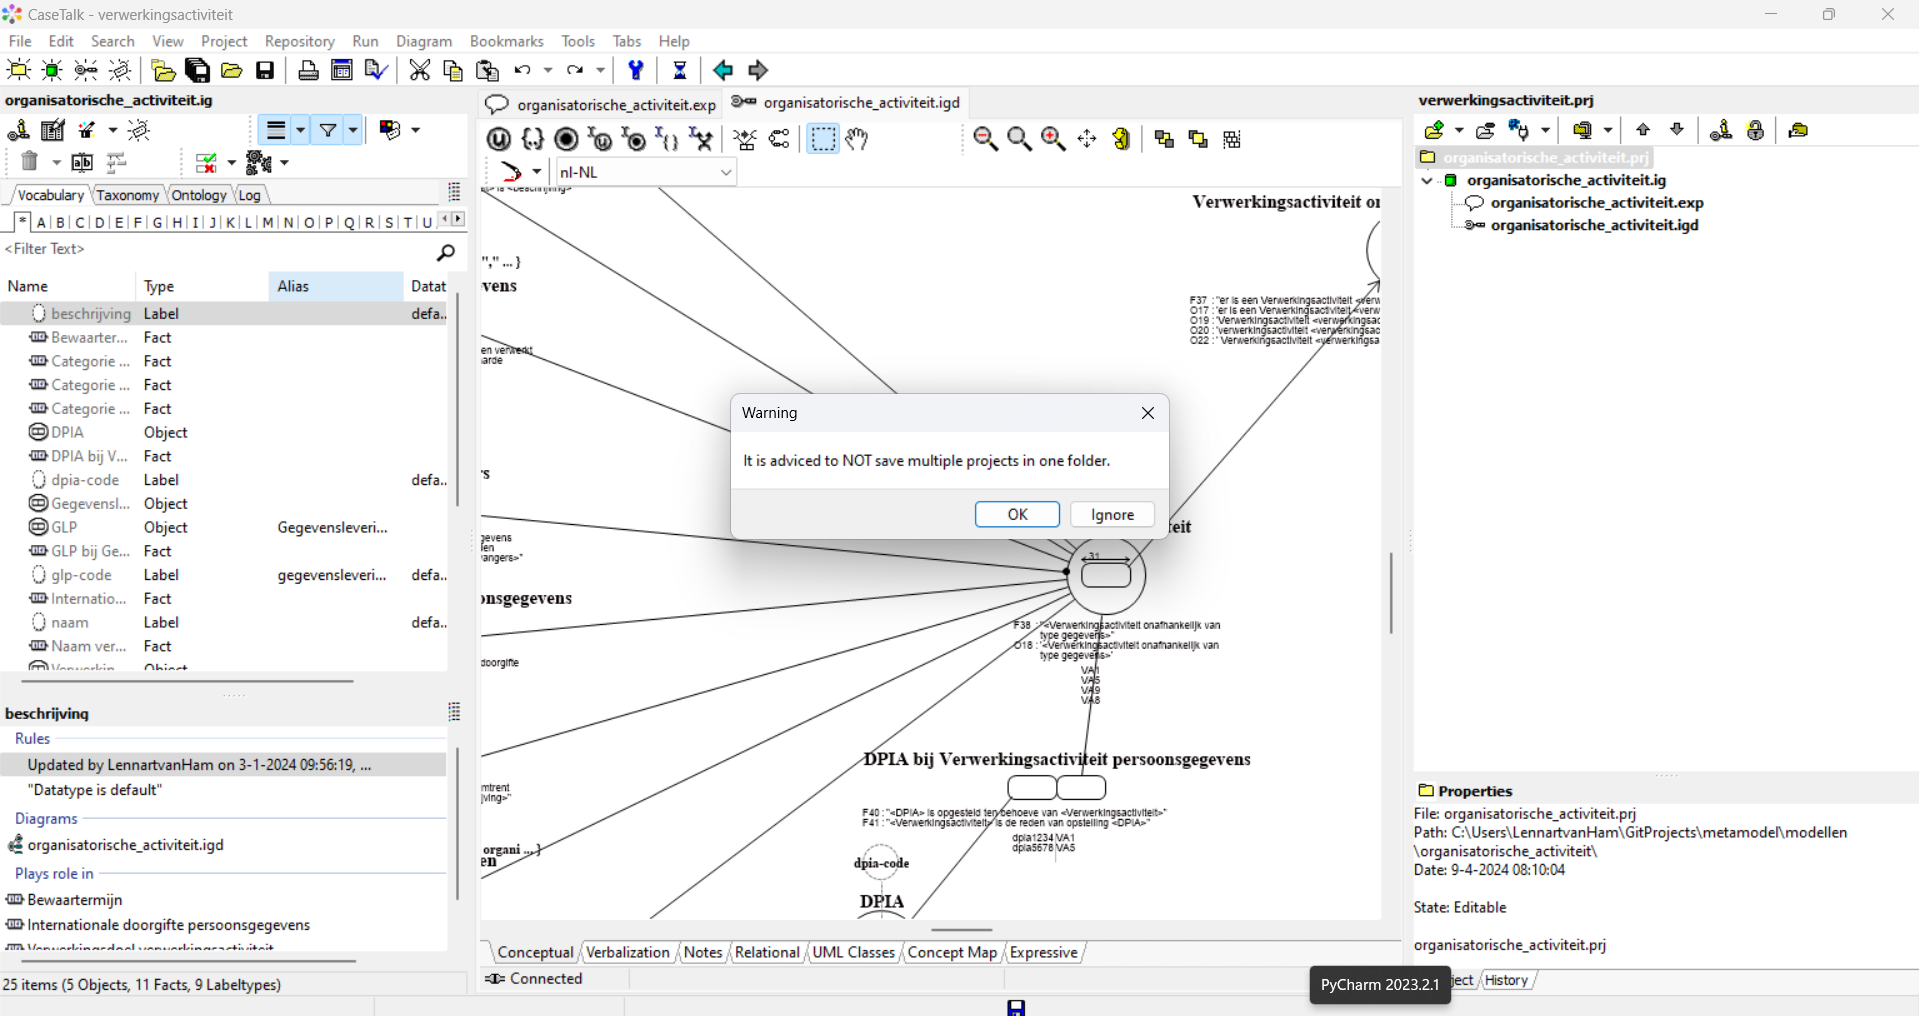Toggle the funnel filter button
The width and height of the screenshot is (1919, 1016).
pos(328,130)
